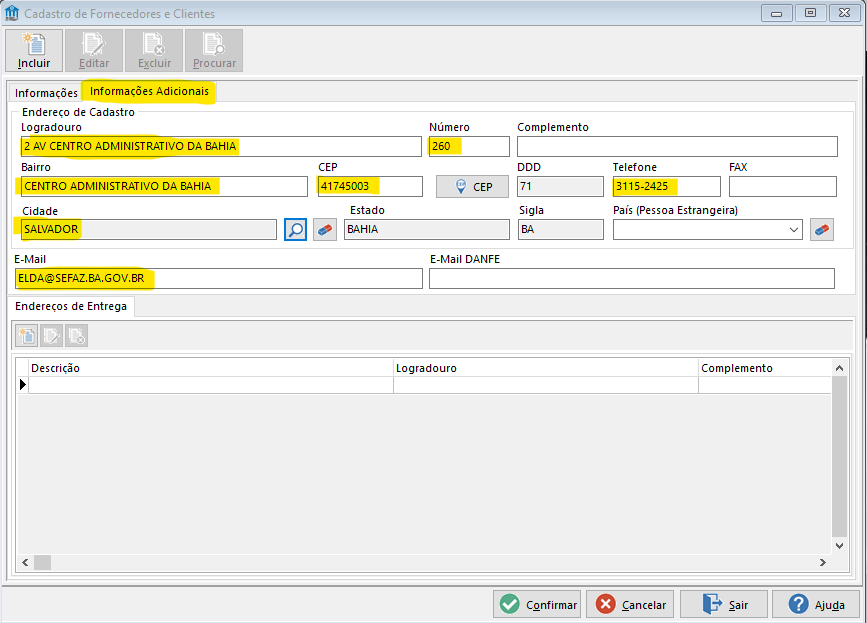867x623 pixels.
Task: Open the Endereços de Entrega tab
Action: click(x=71, y=306)
